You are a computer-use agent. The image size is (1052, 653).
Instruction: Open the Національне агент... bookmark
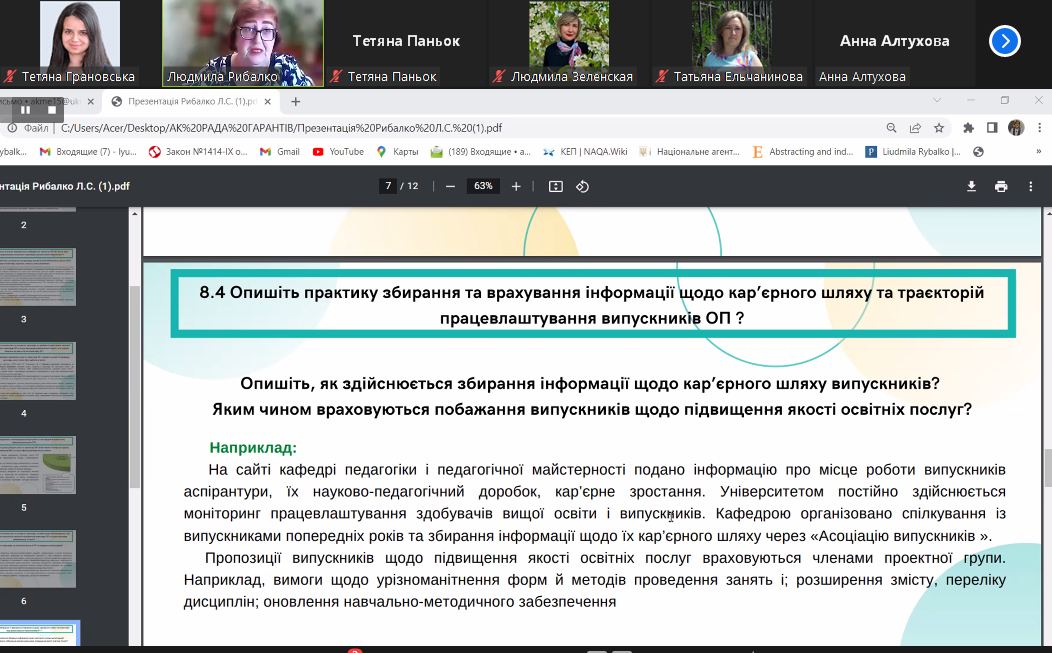click(x=689, y=152)
